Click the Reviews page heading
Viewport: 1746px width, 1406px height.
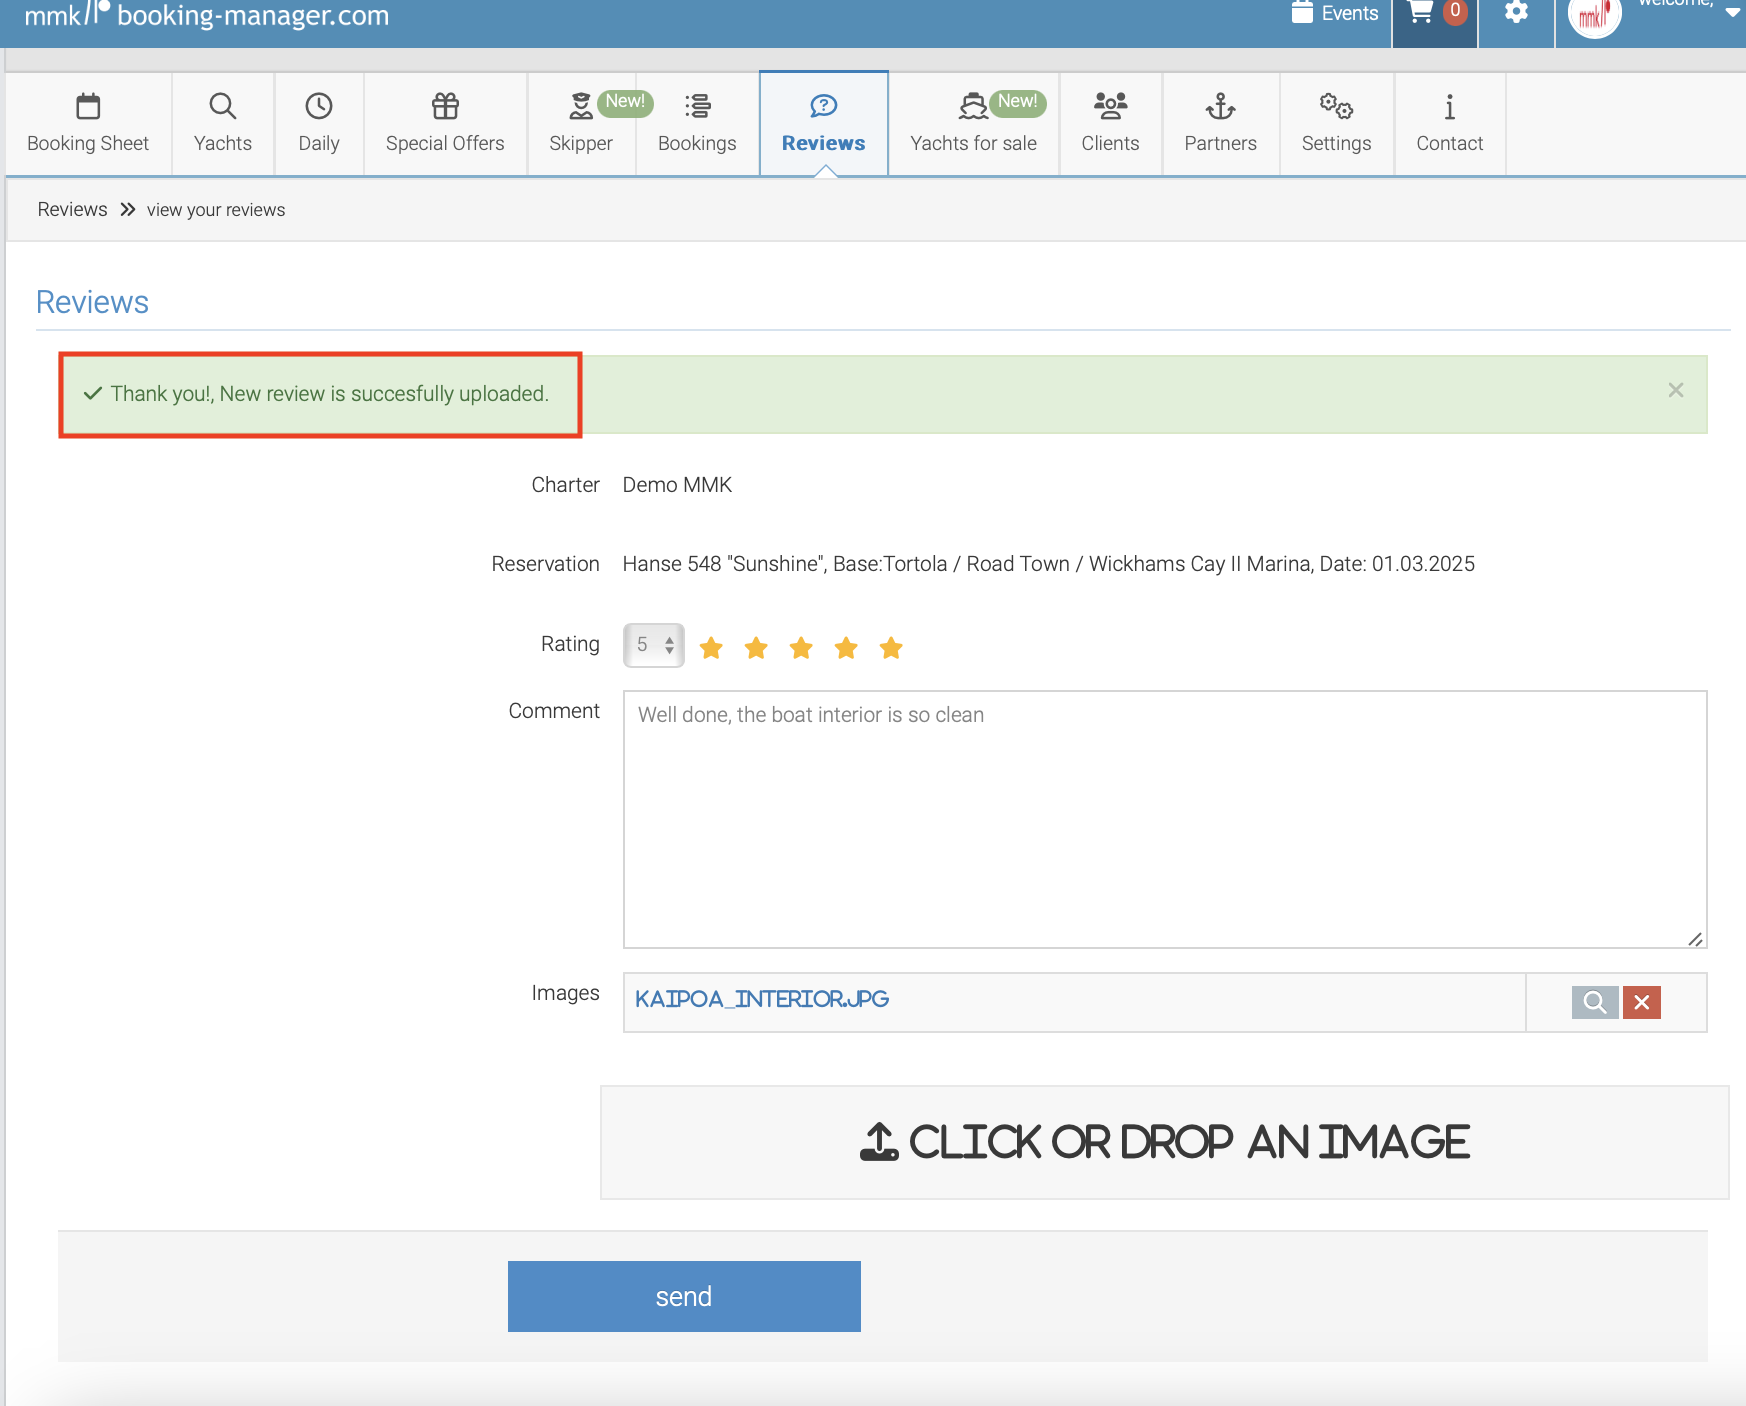click(92, 302)
